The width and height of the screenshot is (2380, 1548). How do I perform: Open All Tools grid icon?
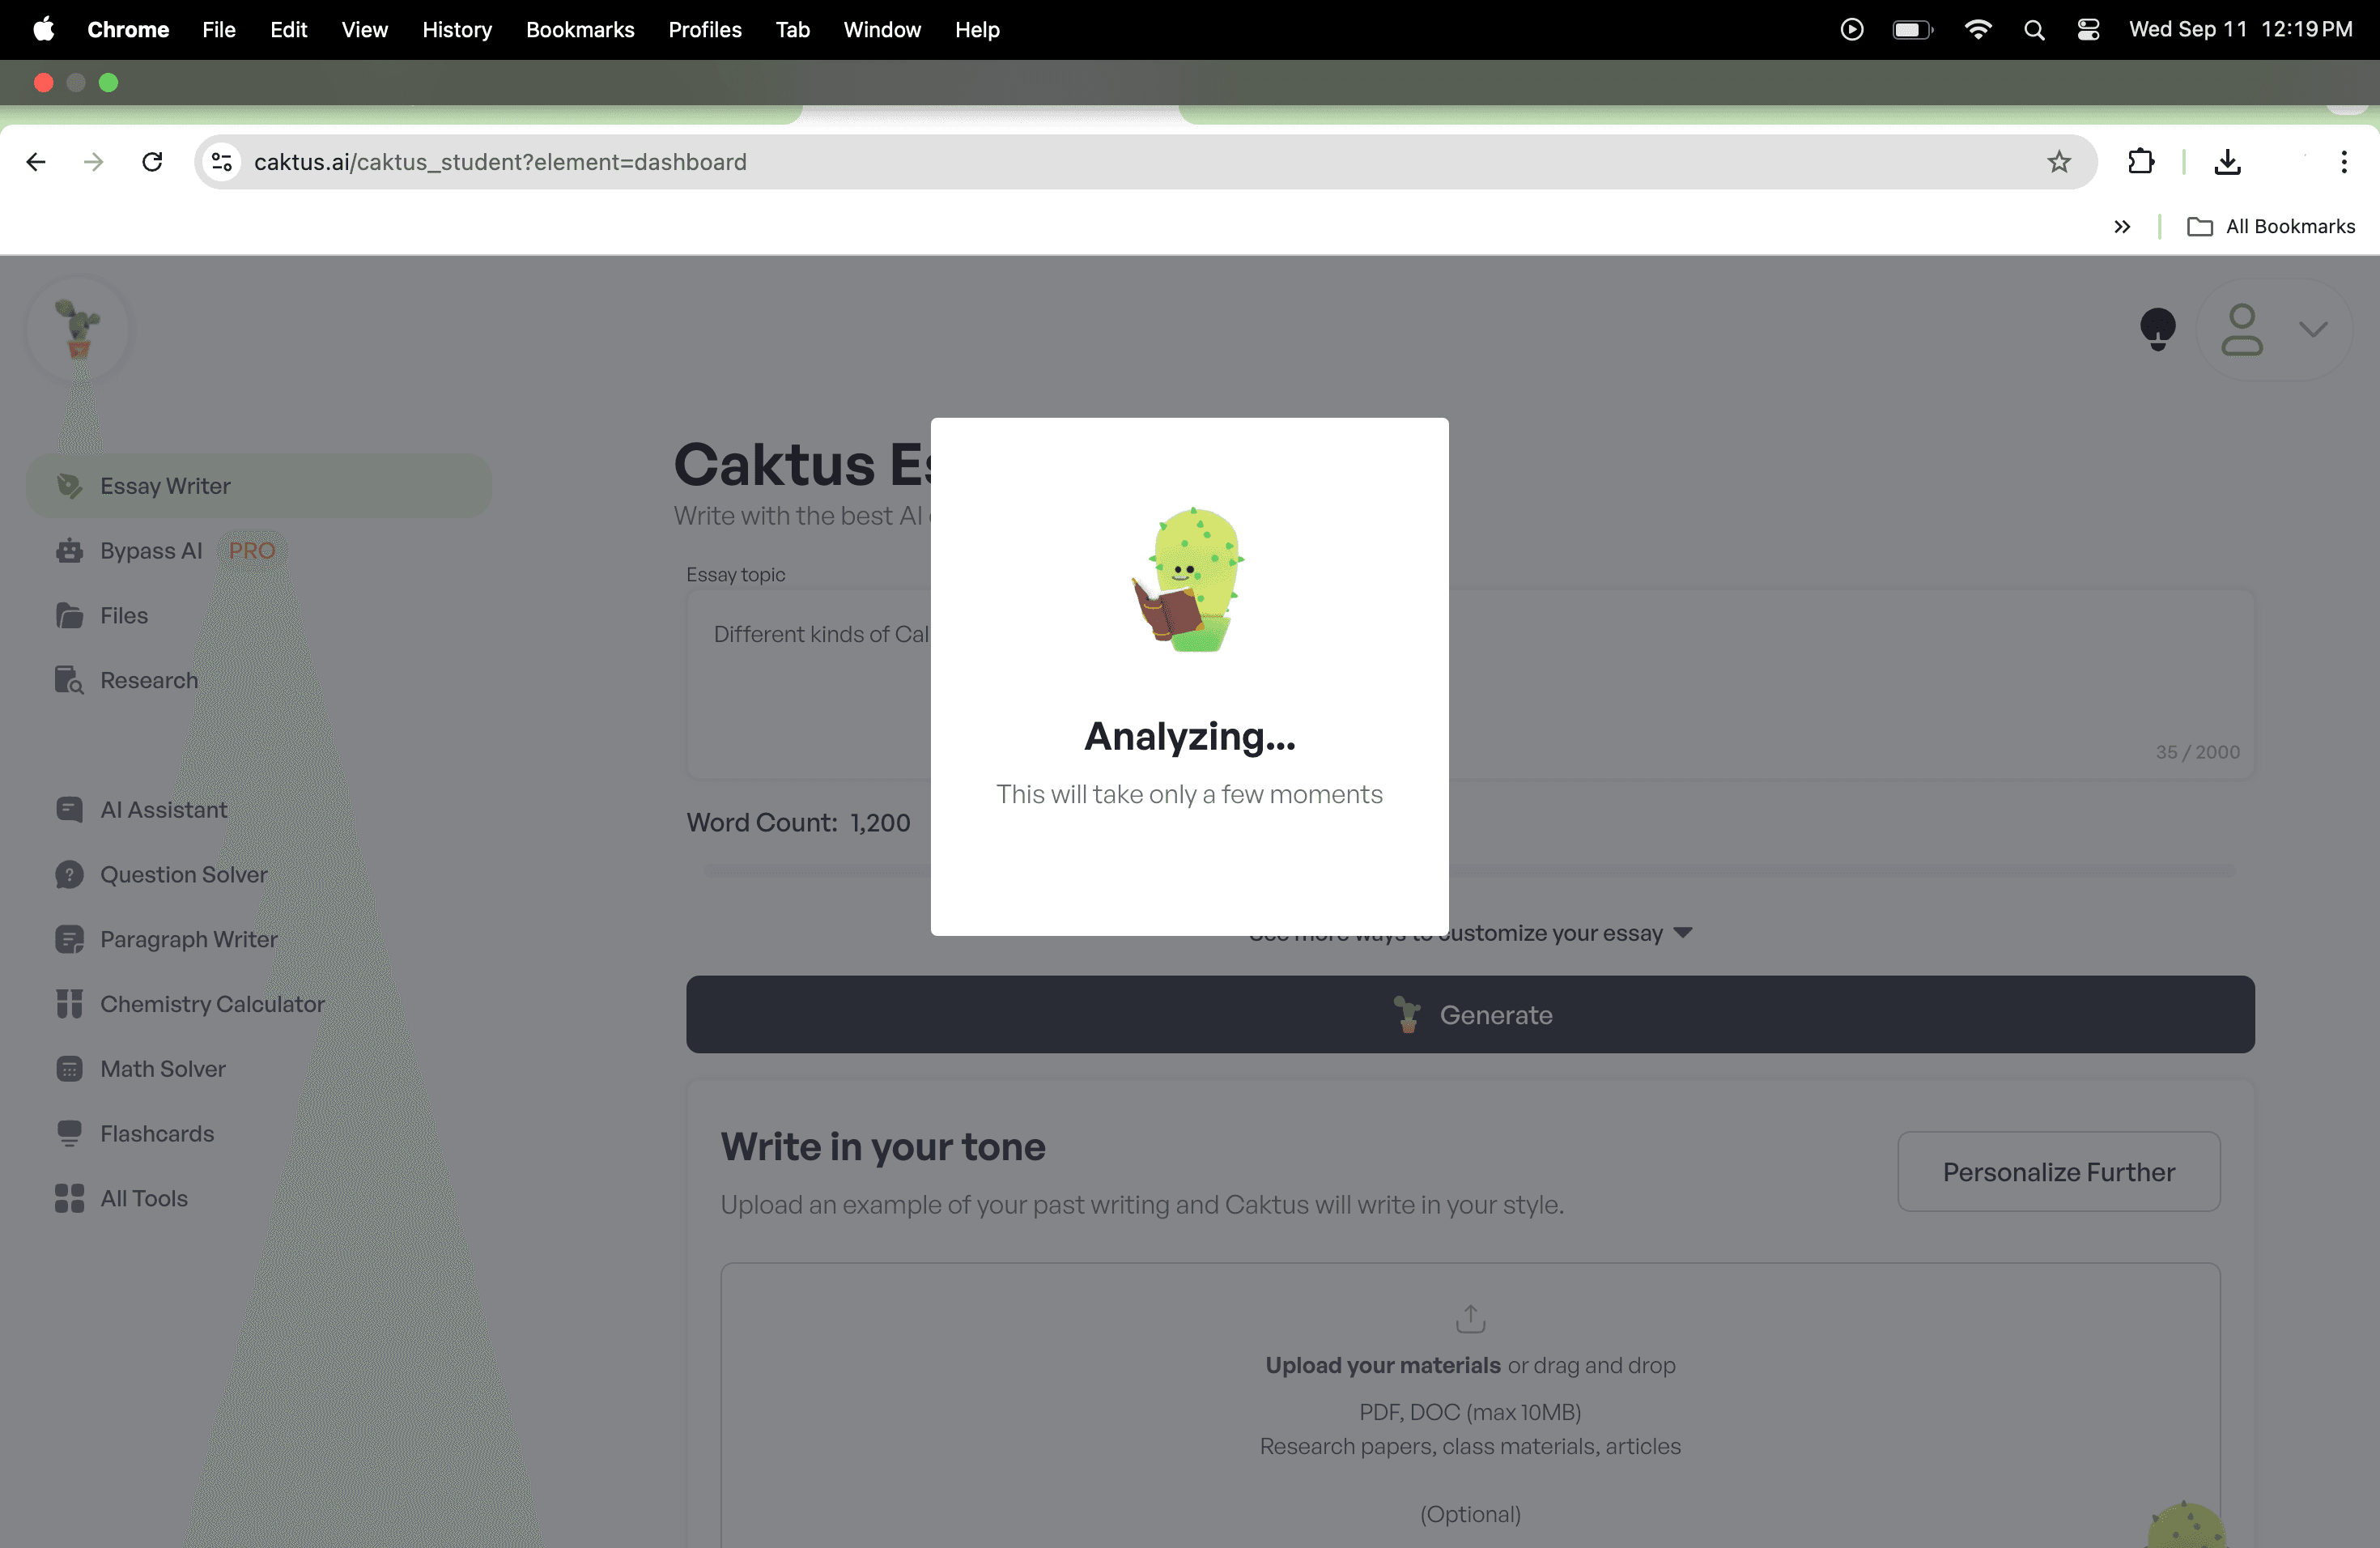click(69, 1198)
